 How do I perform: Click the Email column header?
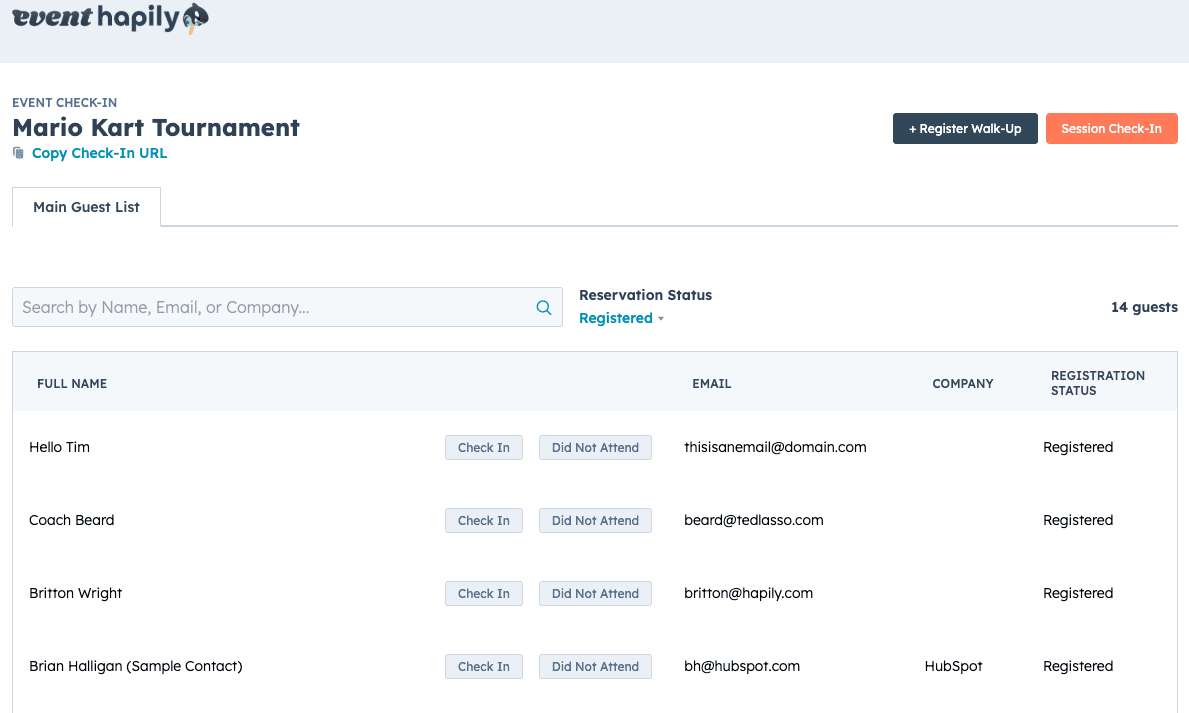(x=711, y=384)
